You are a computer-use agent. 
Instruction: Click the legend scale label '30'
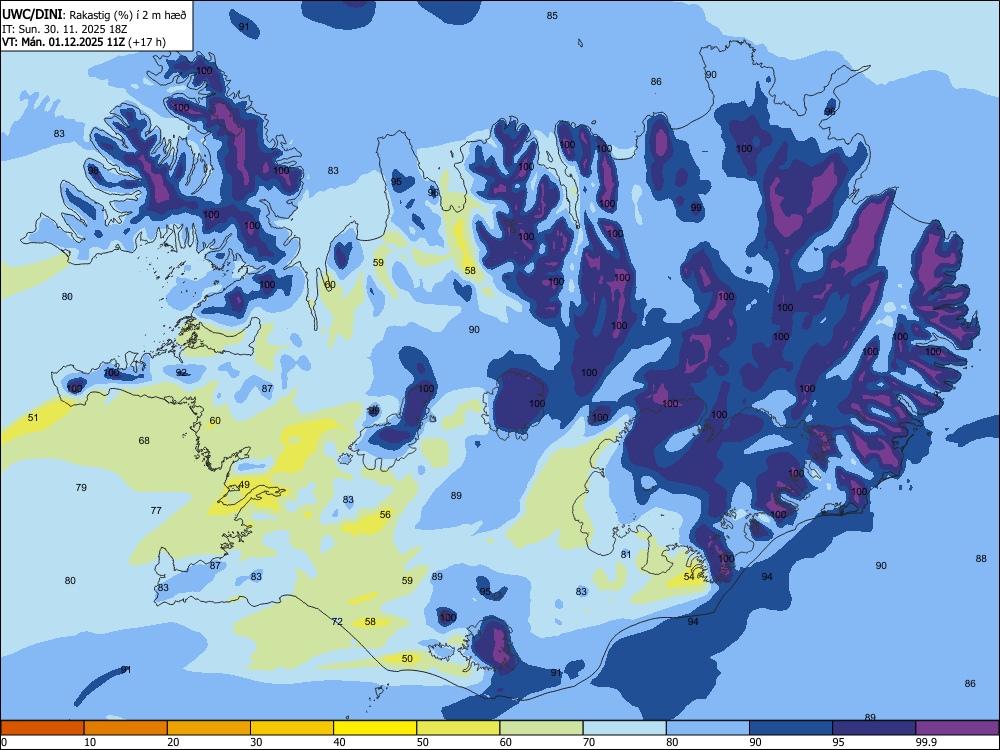[256, 742]
